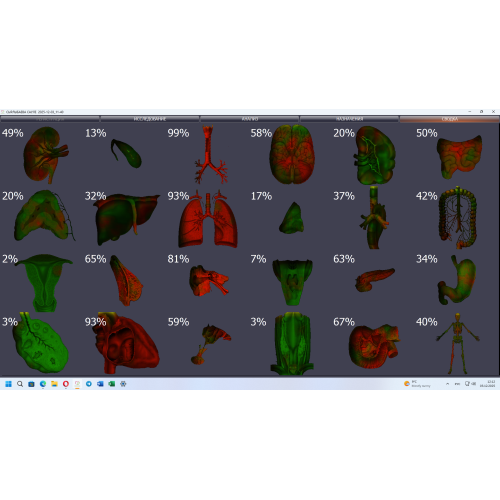
Task: Click the 99% value label
Action: coord(178,133)
